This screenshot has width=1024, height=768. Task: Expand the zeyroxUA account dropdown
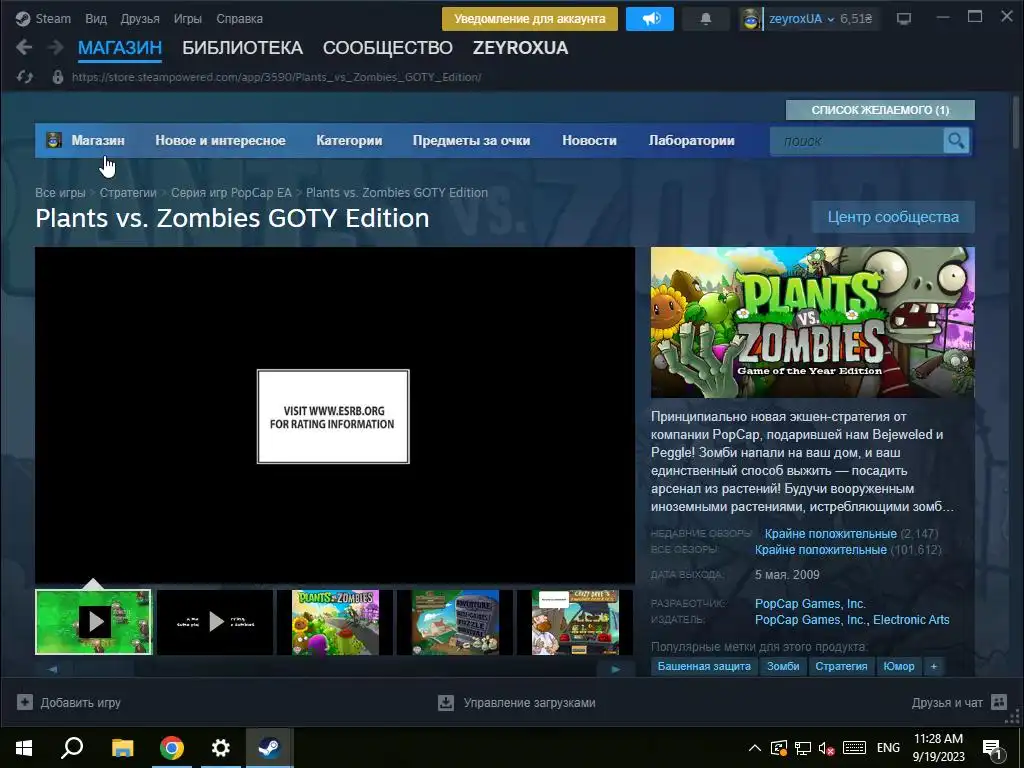coord(831,20)
